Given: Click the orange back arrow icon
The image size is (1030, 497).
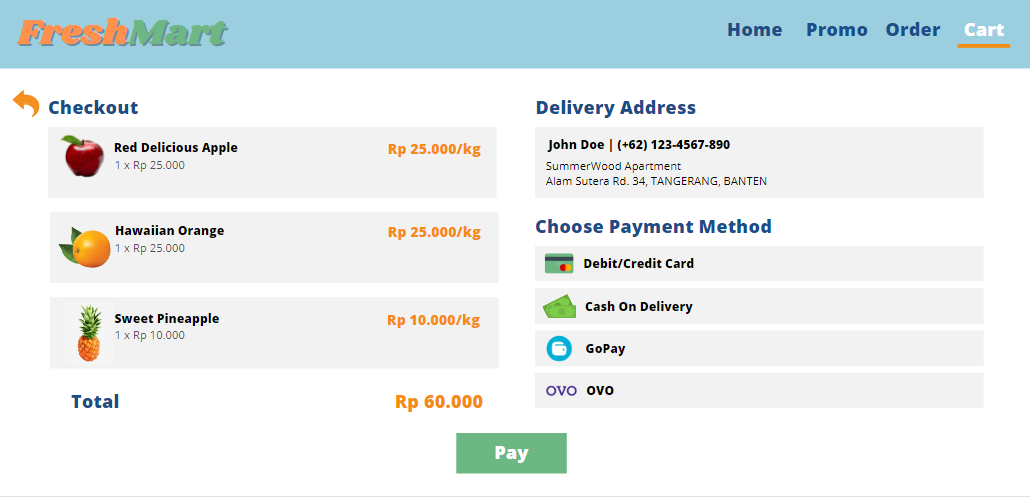Looking at the screenshot, I should pos(26,103).
